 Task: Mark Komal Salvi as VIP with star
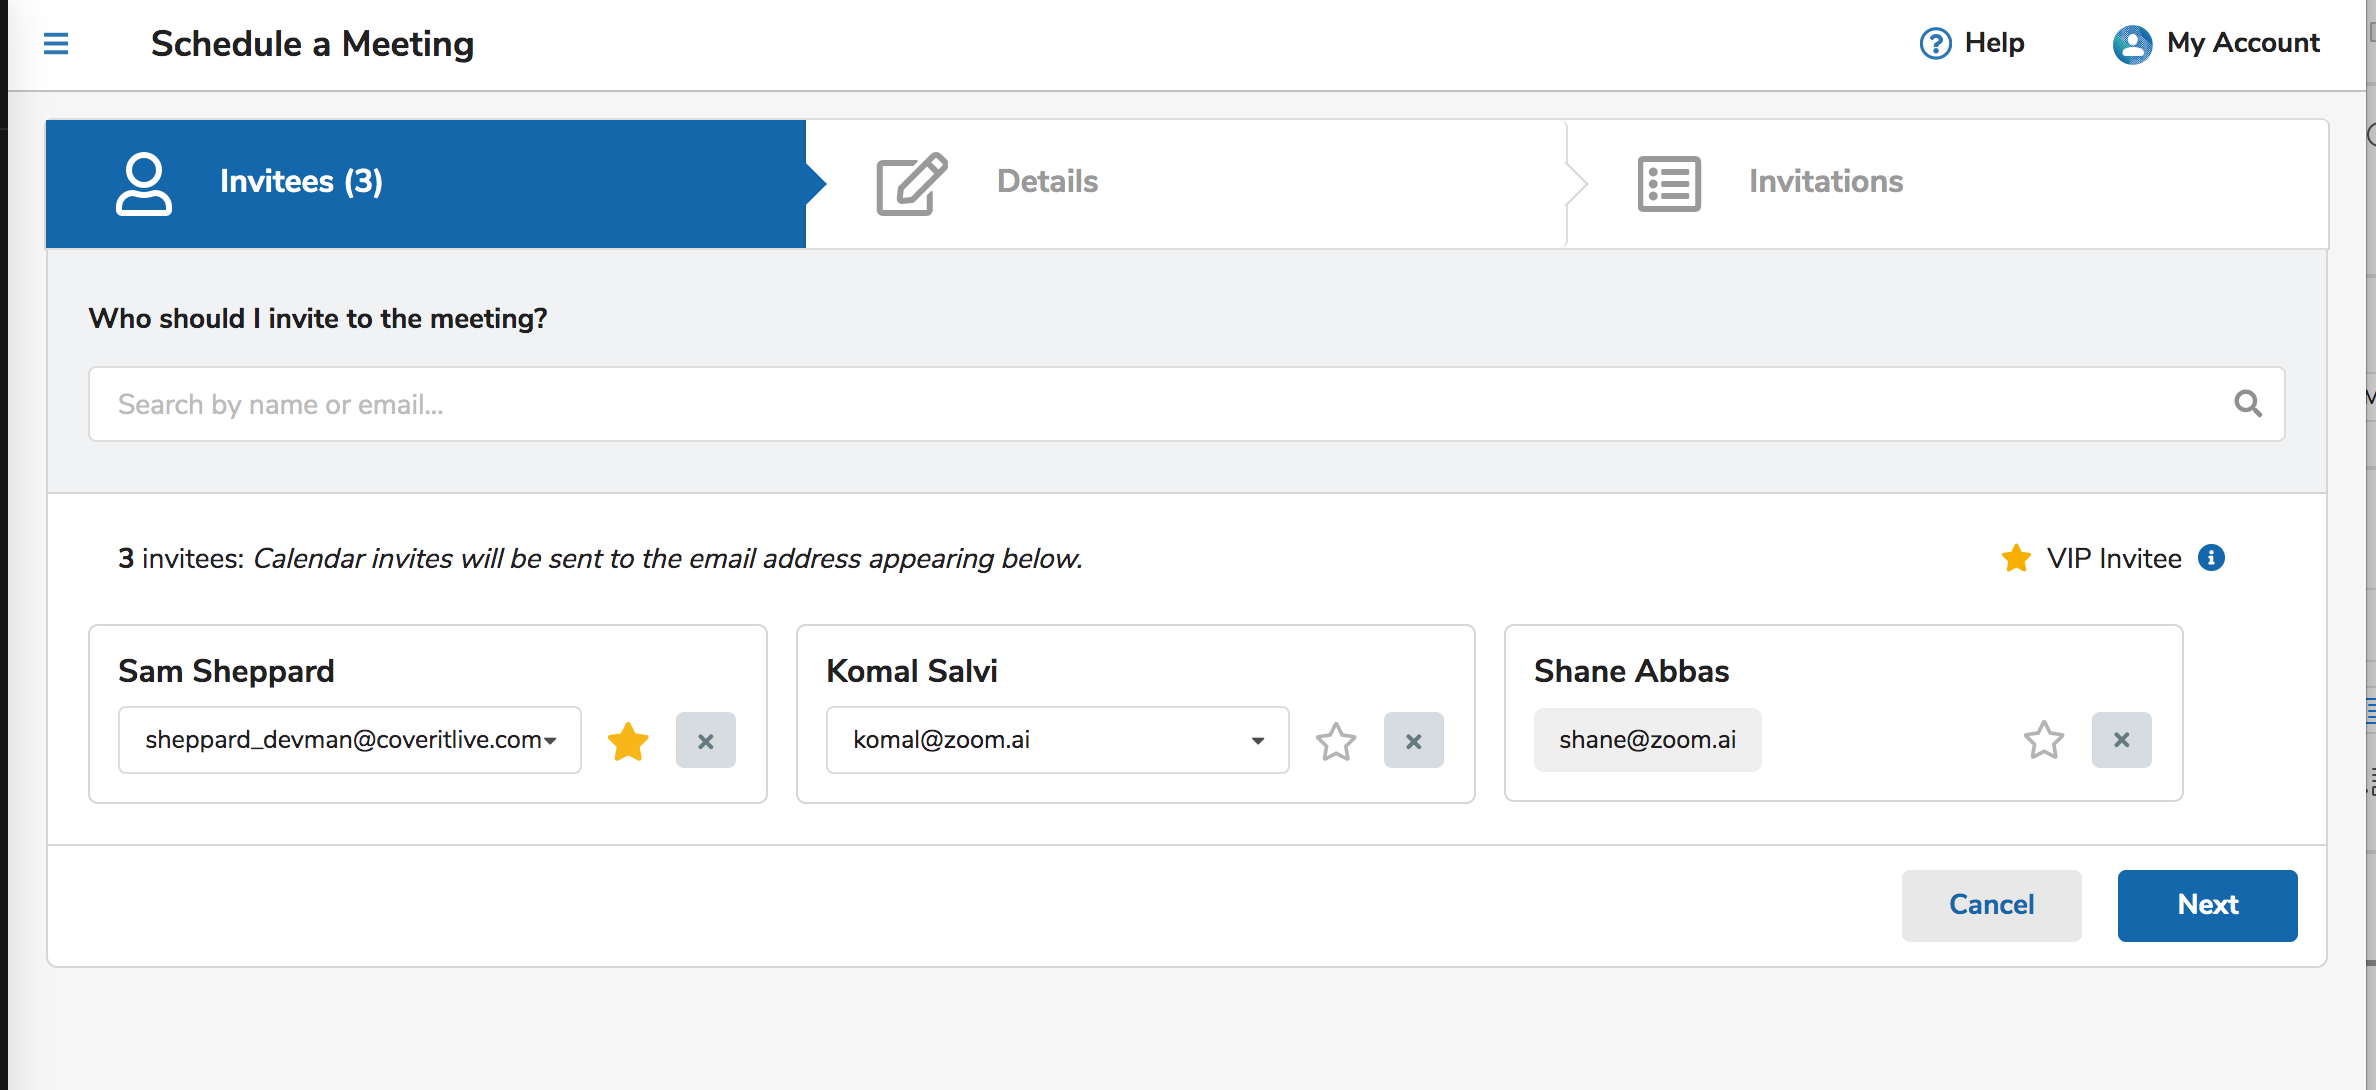[1335, 742]
